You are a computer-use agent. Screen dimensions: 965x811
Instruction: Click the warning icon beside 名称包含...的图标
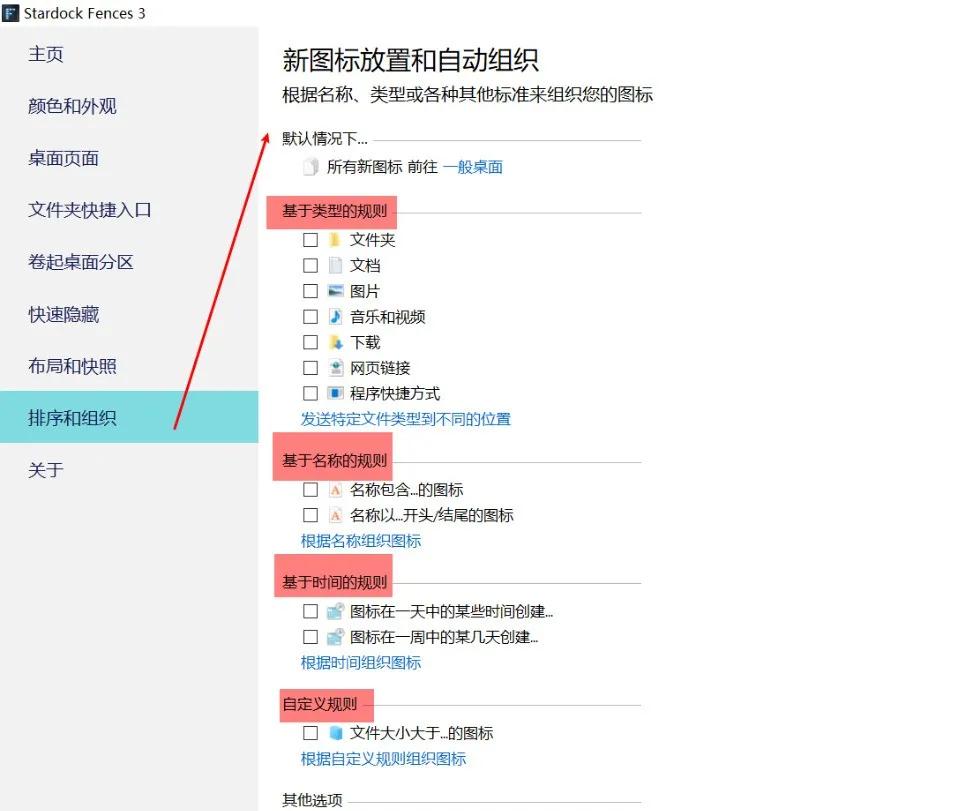click(336, 489)
